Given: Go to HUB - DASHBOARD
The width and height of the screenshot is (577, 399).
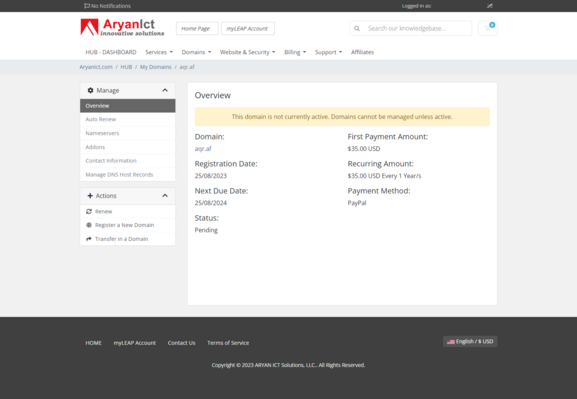Looking at the screenshot, I should point(111,52).
